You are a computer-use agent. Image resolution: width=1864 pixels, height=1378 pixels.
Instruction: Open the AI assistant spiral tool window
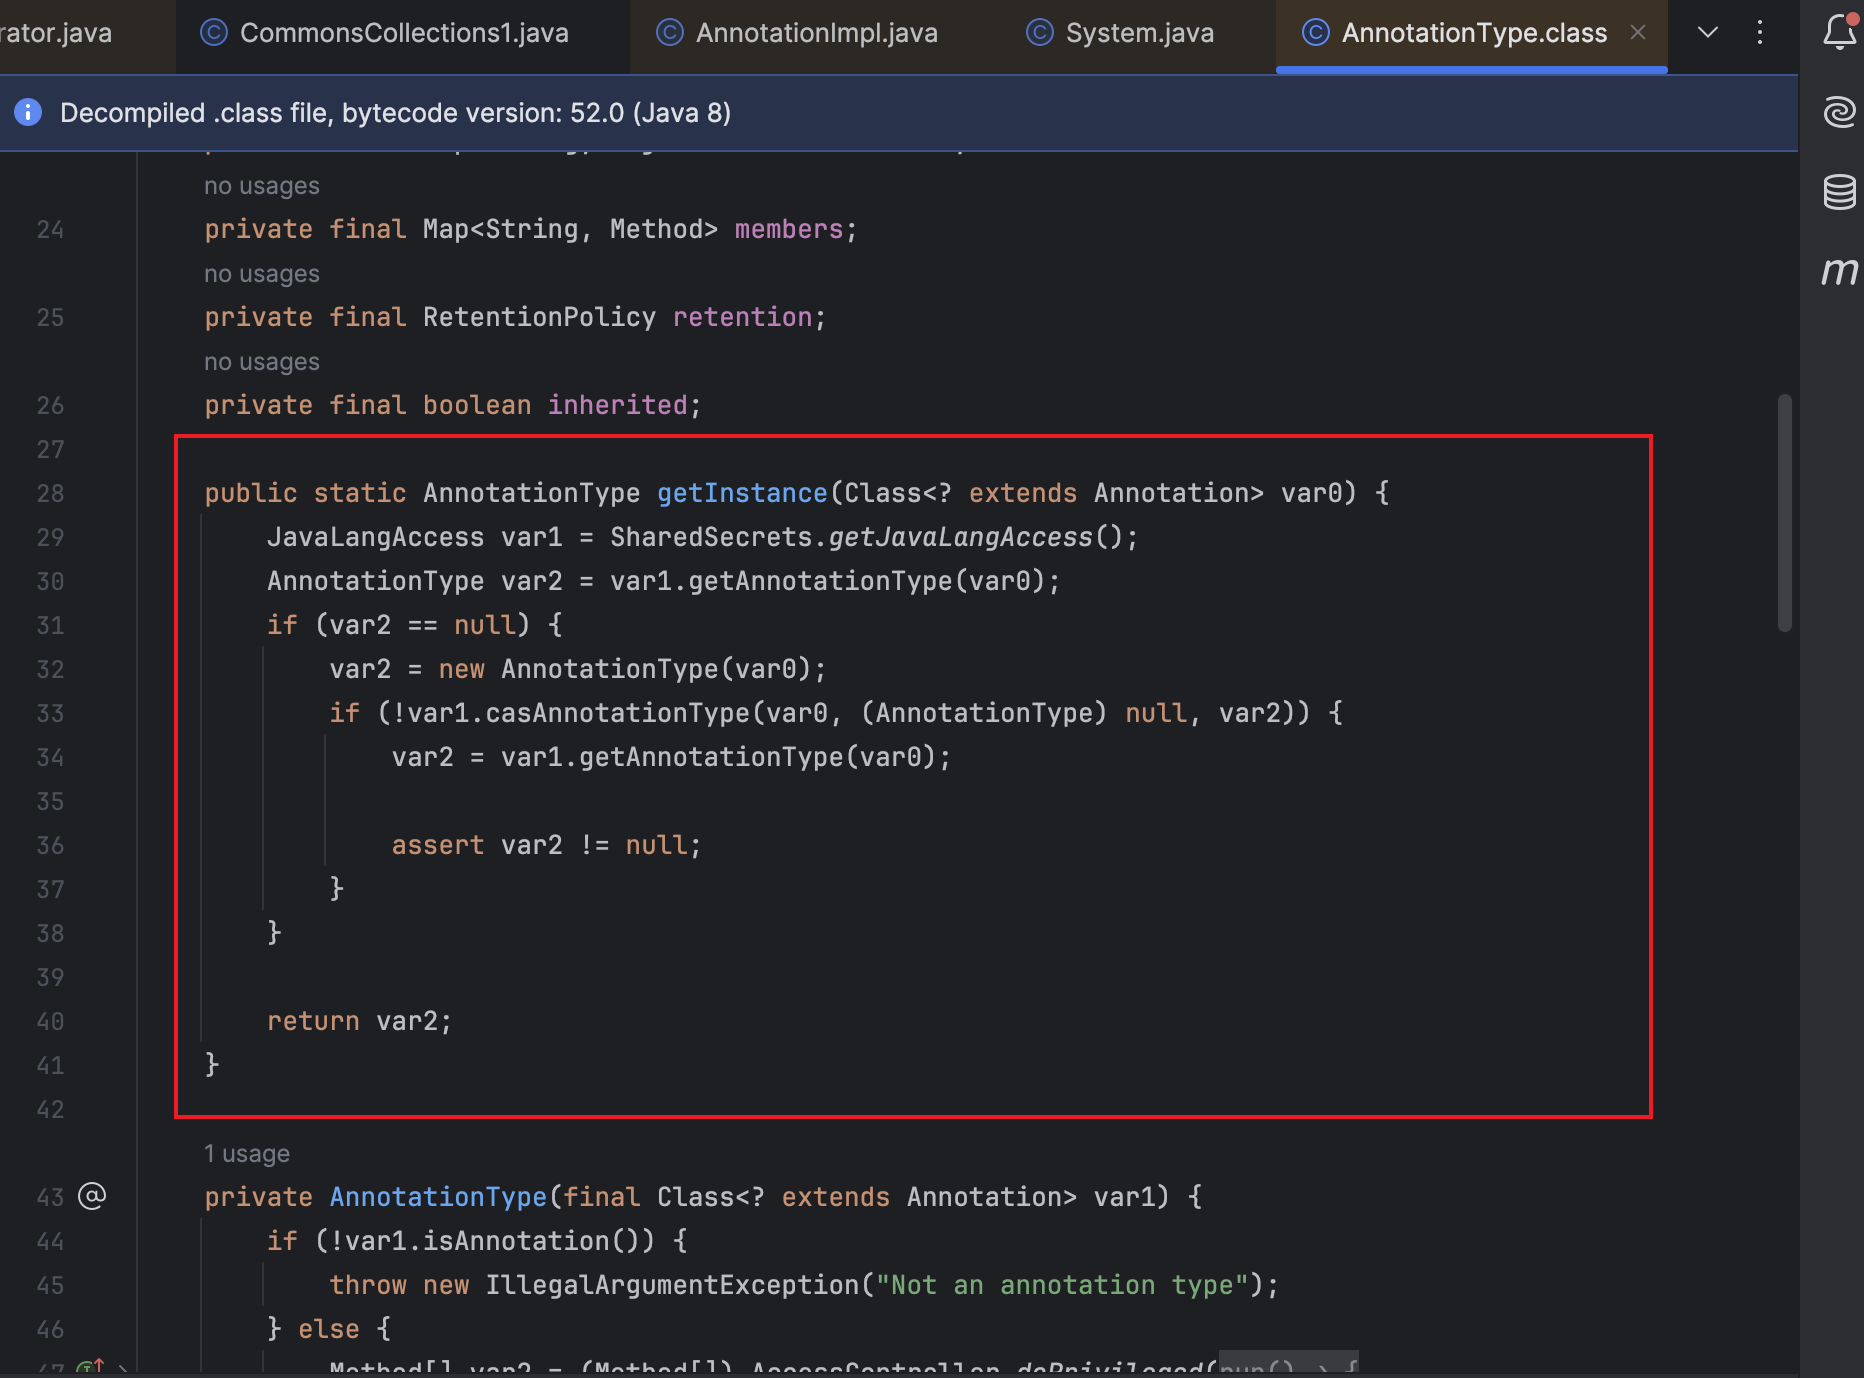(x=1839, y=111)
